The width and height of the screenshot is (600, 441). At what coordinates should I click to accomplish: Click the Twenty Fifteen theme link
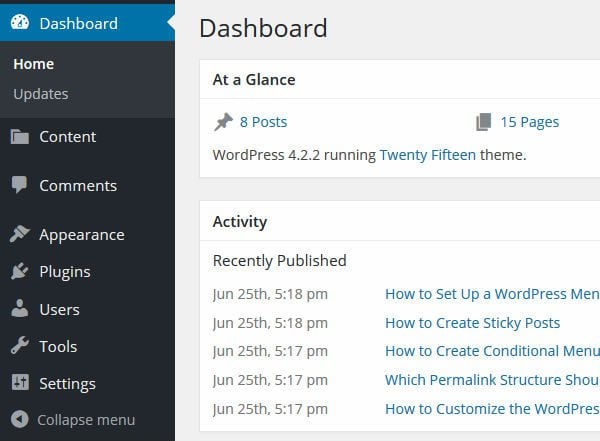coord(427,155)
